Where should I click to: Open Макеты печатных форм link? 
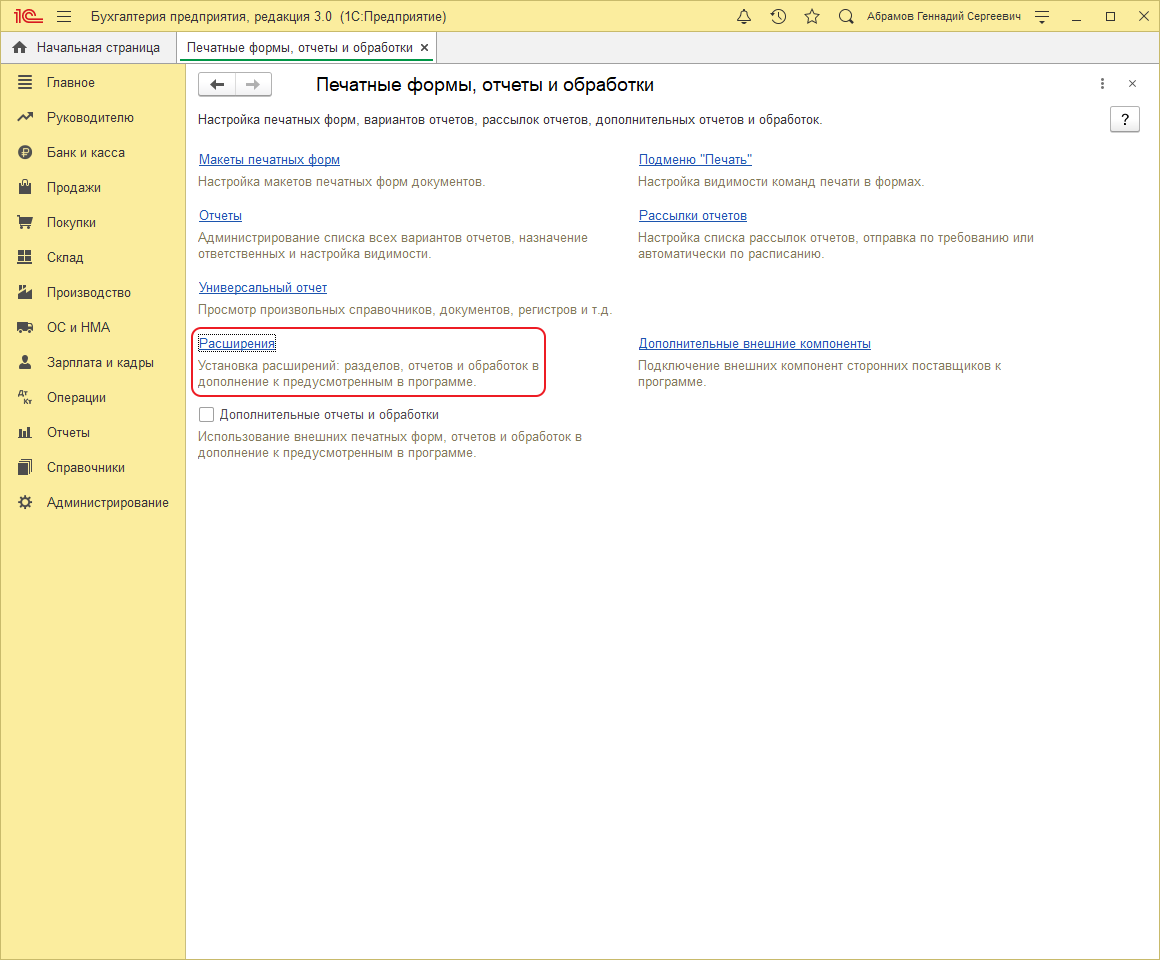click(269, 159)
